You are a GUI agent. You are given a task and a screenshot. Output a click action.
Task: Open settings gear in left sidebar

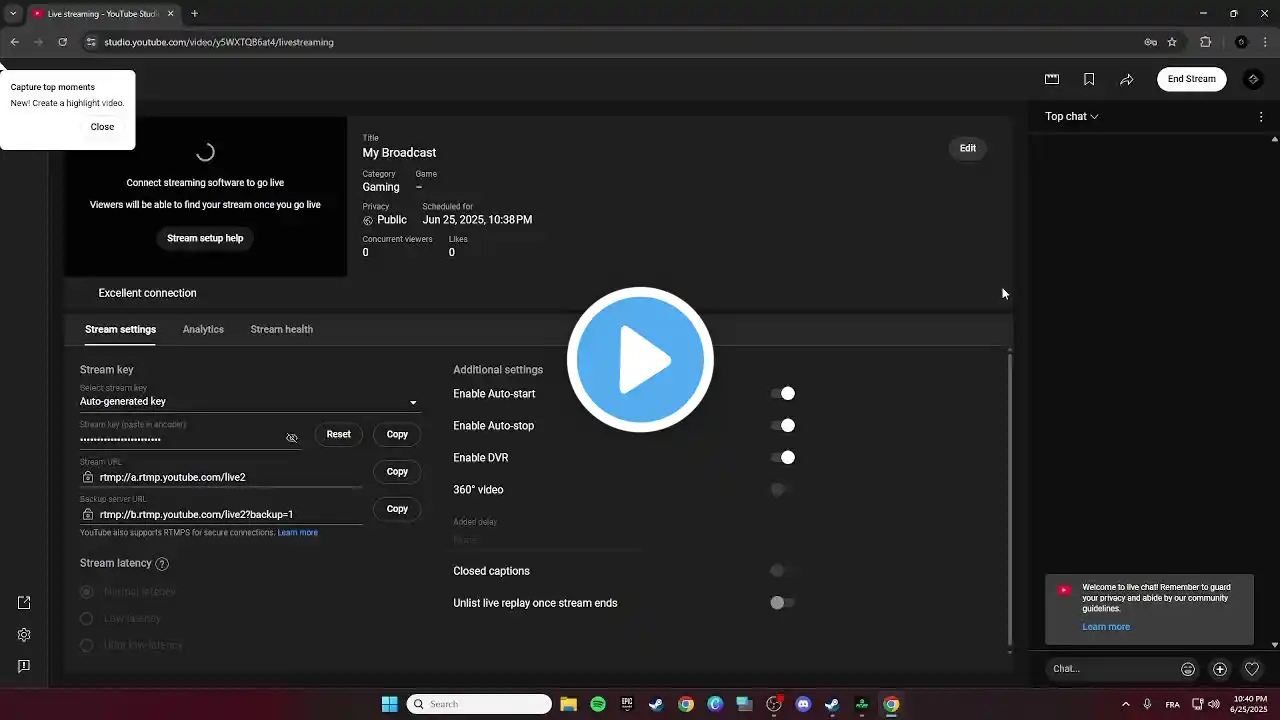[24, 634]
